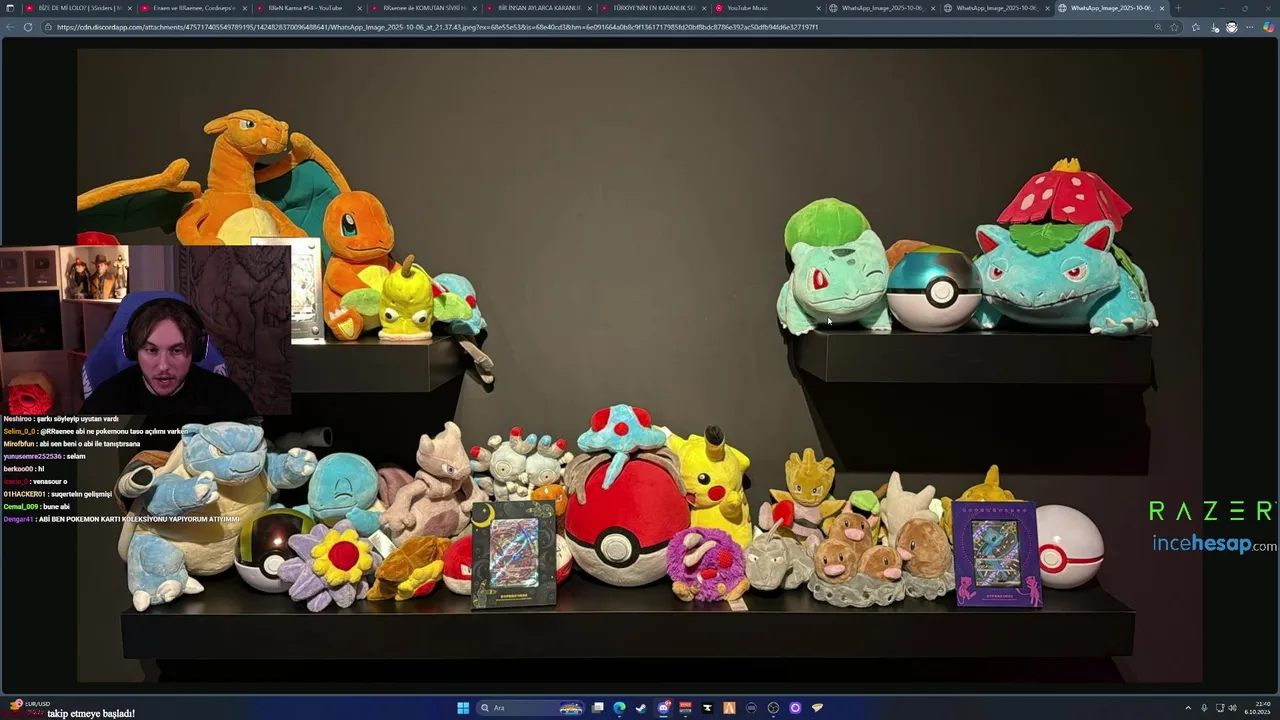Viewport: 1280px width, 720px height.
Task: Open Settings and more ellipsis menu
Action: 1250,27
